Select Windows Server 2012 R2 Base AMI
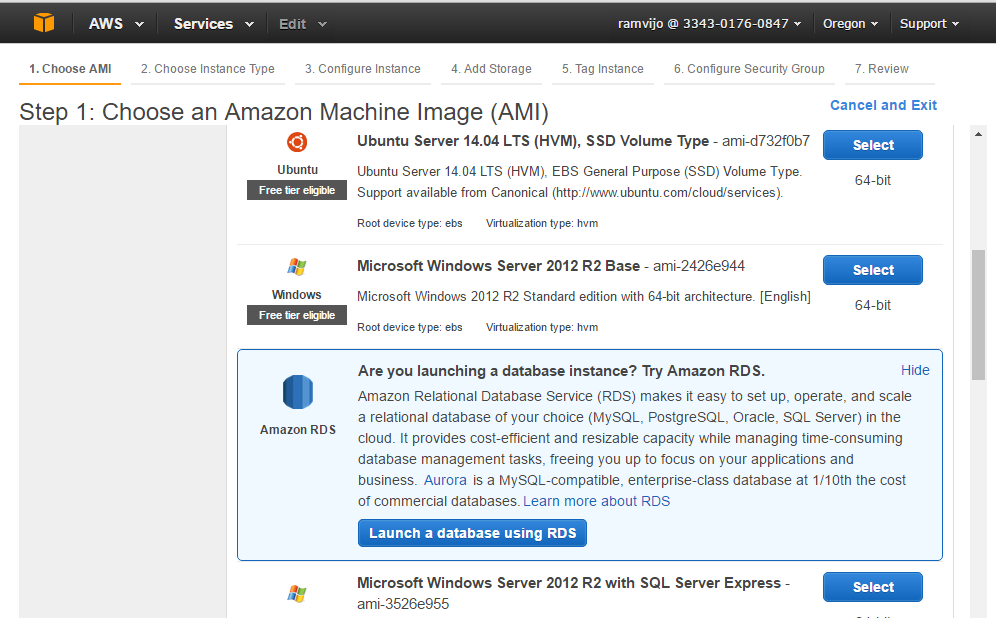 pyautogui.click(x=873, y=270)
